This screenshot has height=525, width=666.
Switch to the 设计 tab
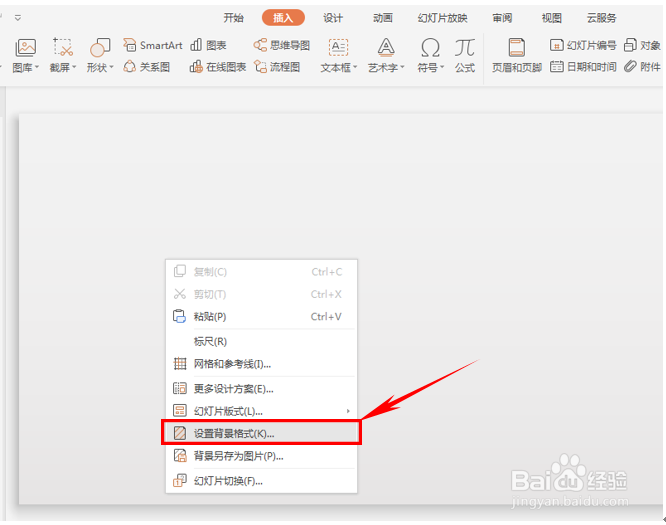pos(333,18)
